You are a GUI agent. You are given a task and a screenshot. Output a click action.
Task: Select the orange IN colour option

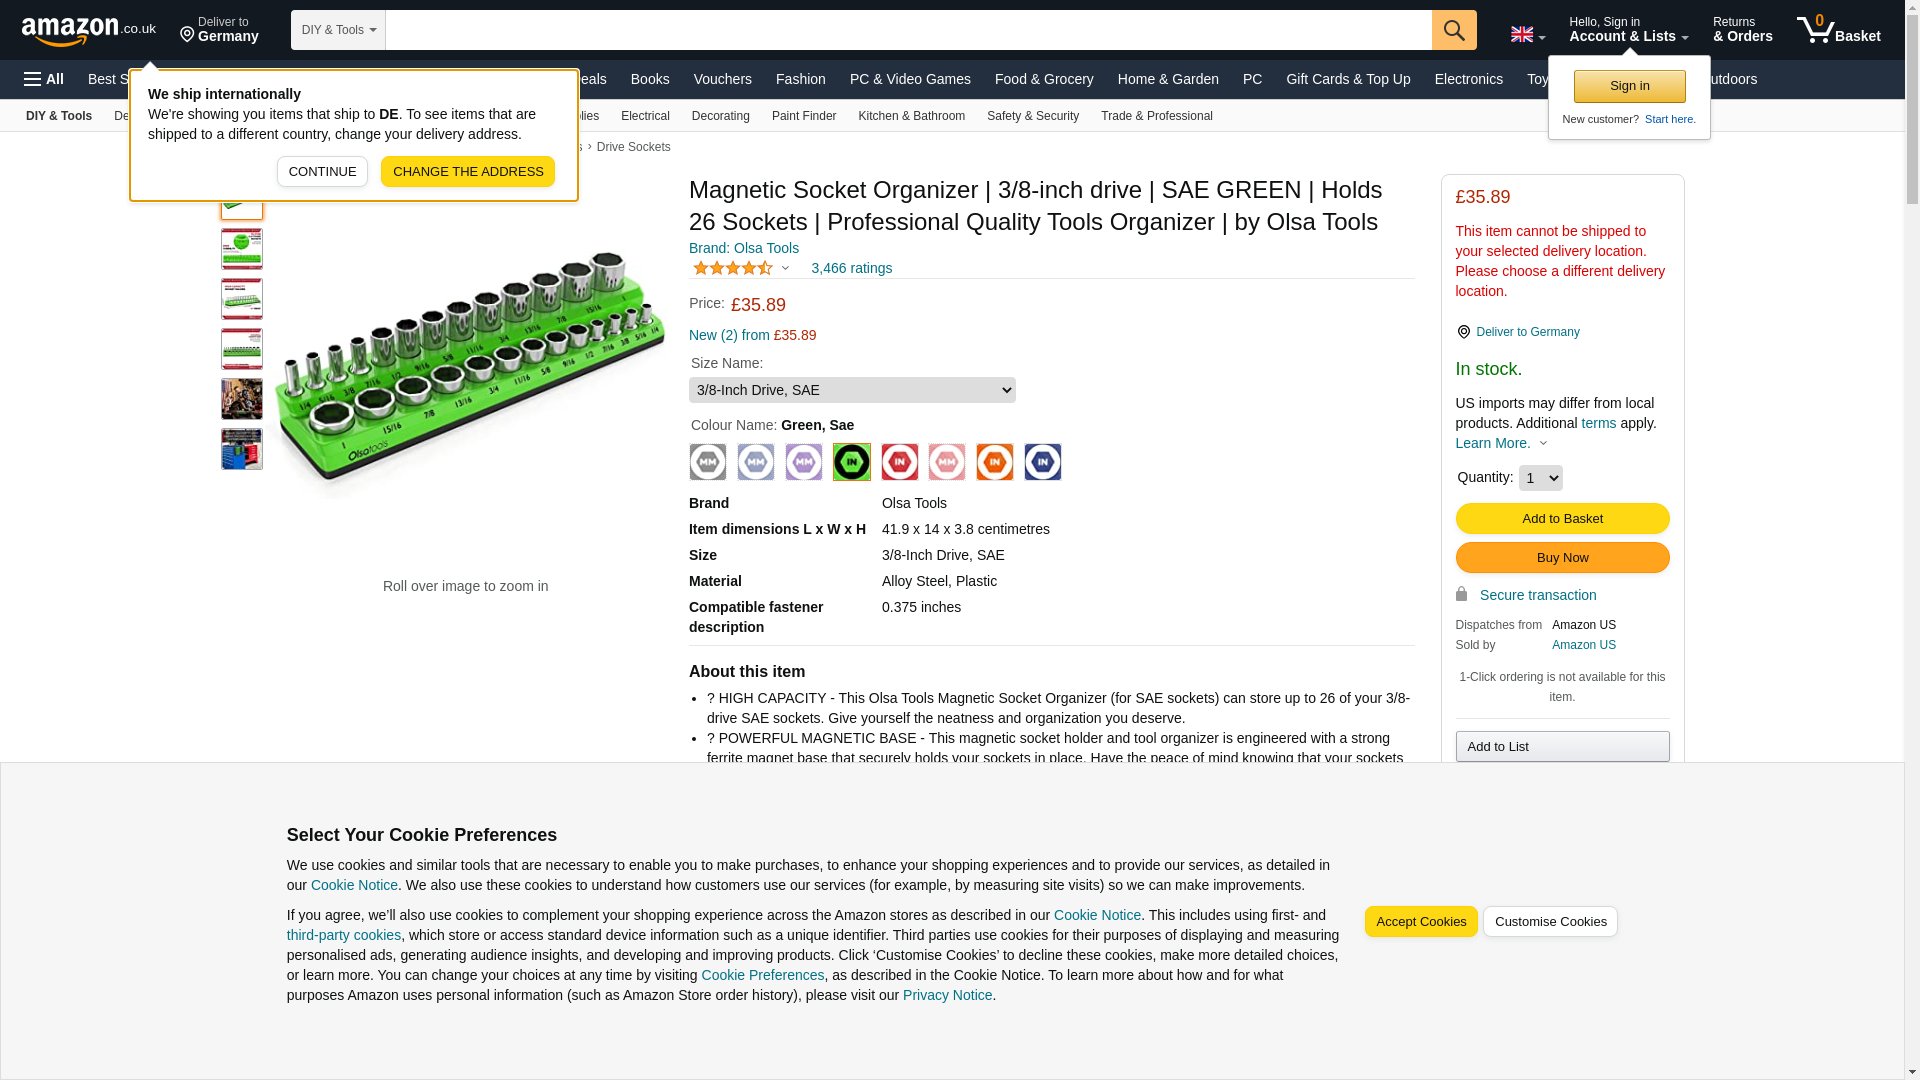[994, 462]
